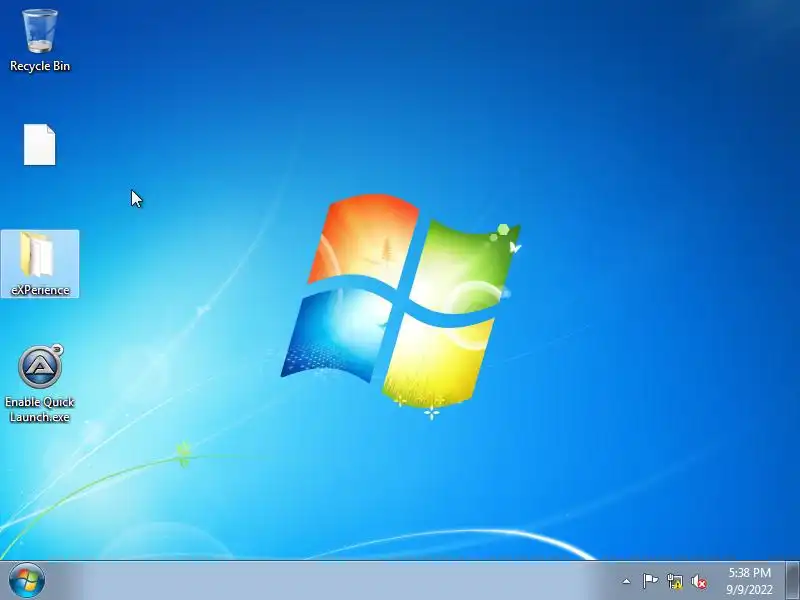Click the muted volume speaker icon
This screenshot has height=600, width=800.
click(x=699, y=581)
